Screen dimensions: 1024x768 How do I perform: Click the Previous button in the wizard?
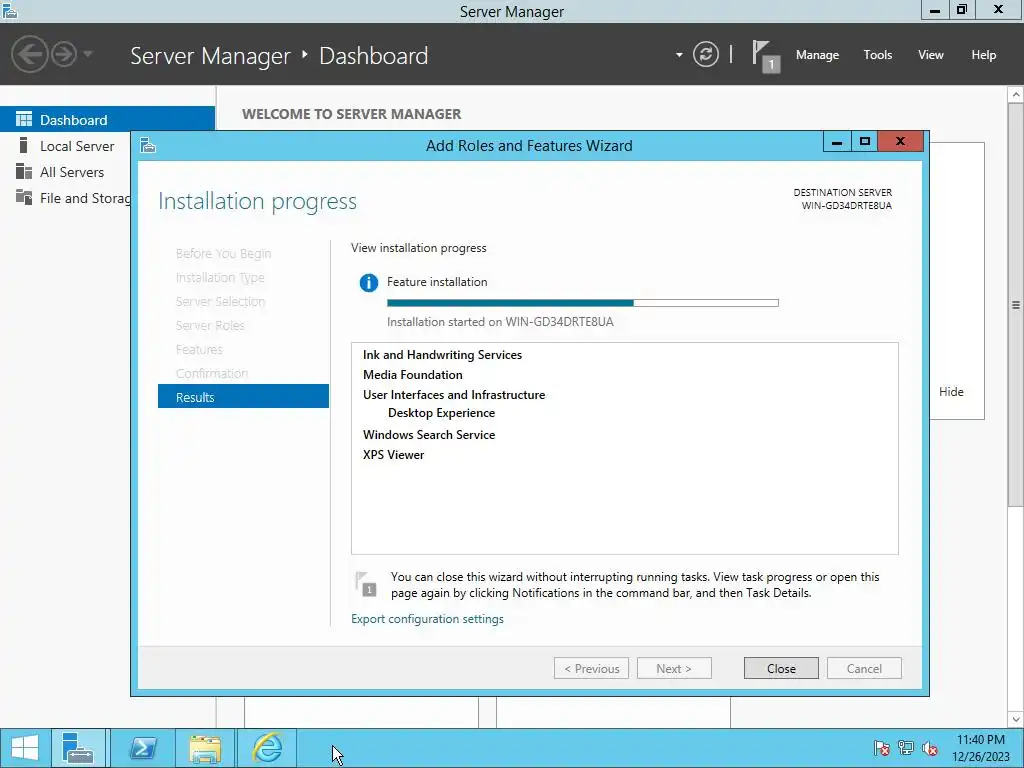tap(591, 668)
